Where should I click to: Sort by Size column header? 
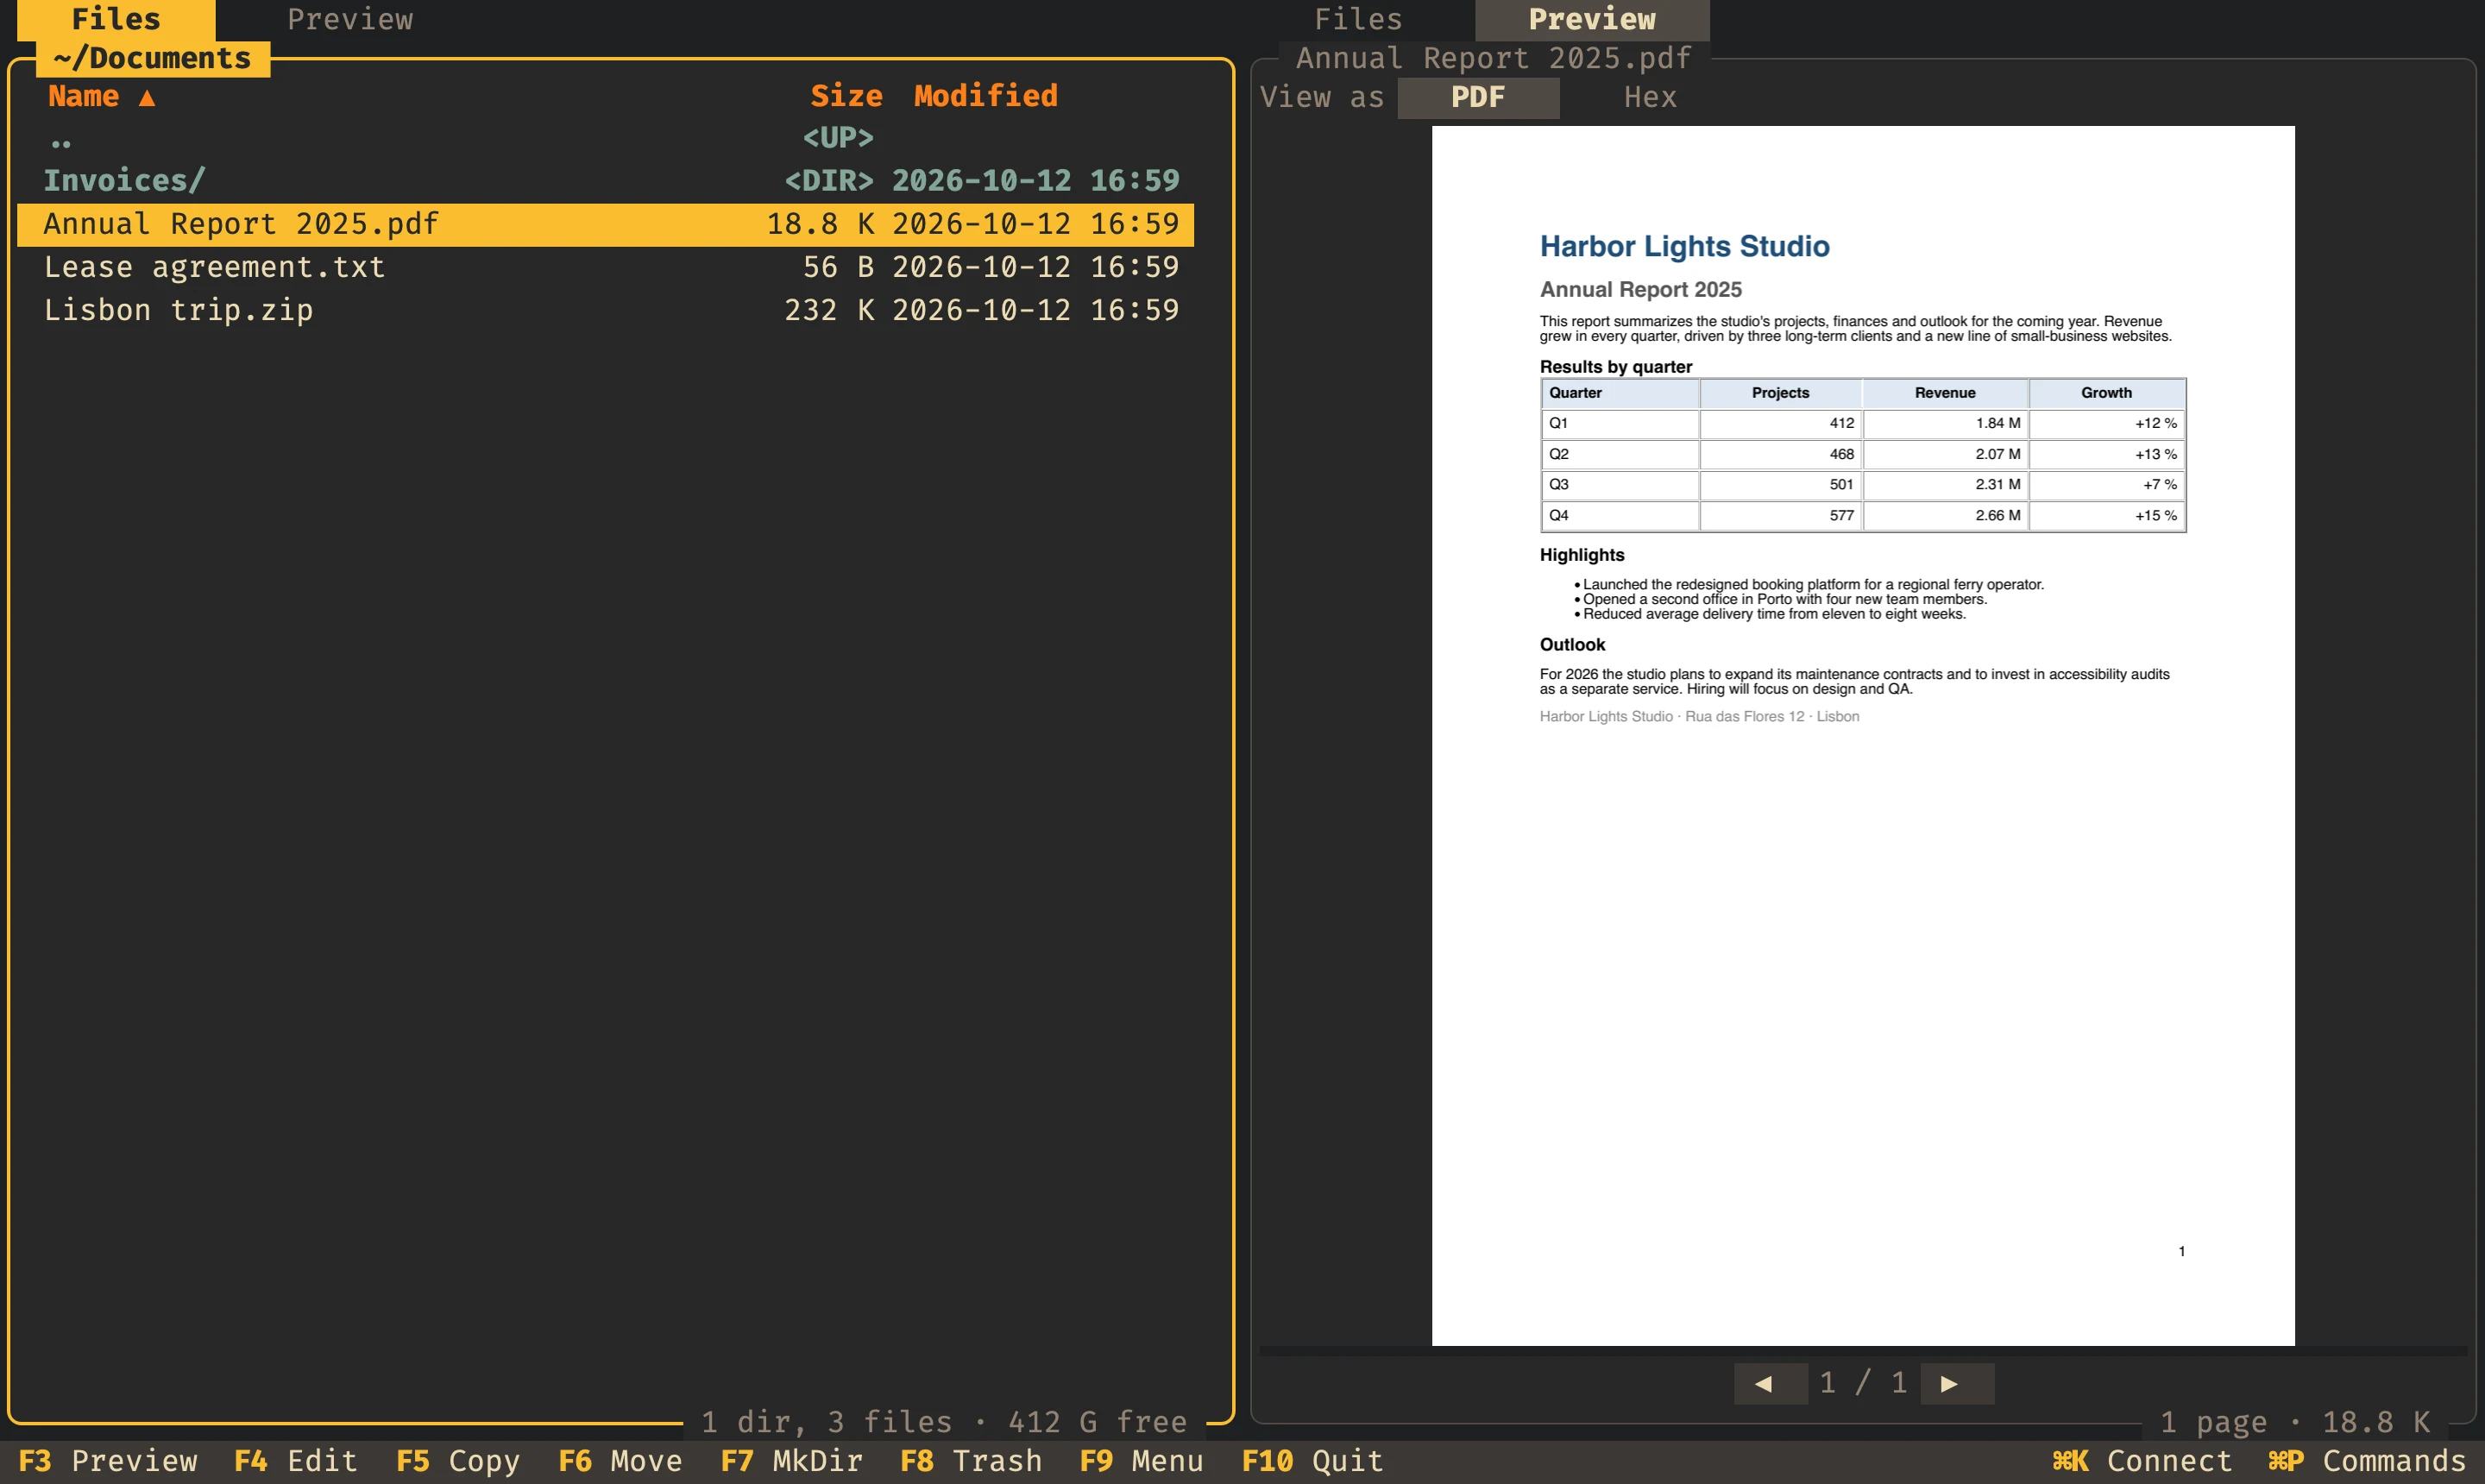tap(846, 96)
